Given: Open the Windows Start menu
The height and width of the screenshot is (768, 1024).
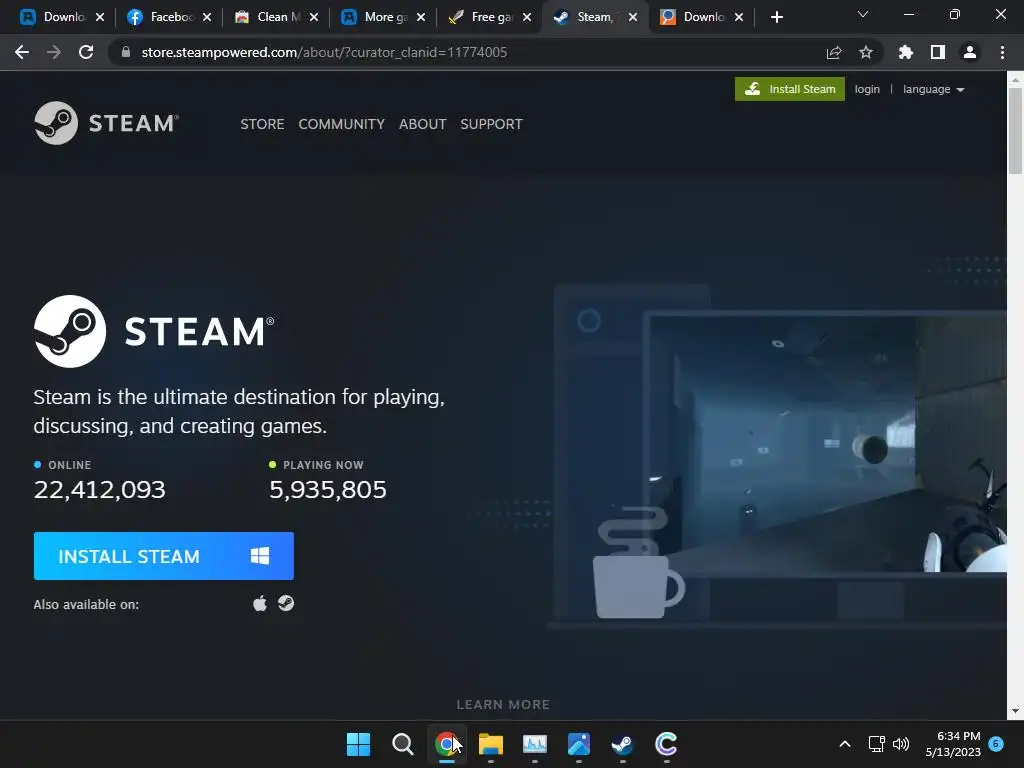Looking at the screenshot, I should 358,744.
